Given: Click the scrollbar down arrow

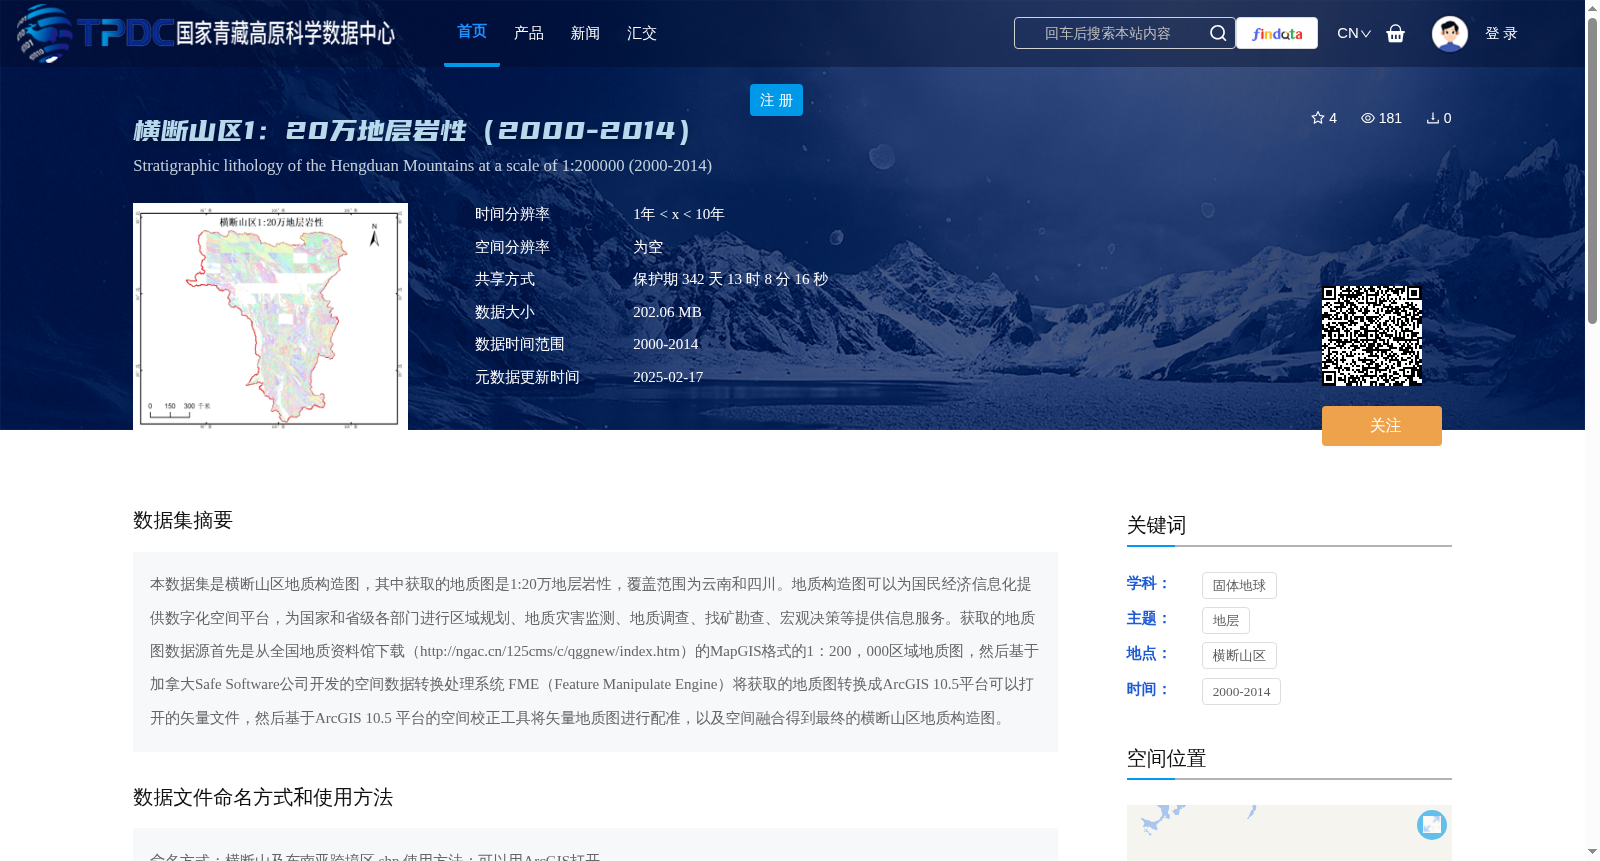Looking at the screenshot, I should point(1592,852).
